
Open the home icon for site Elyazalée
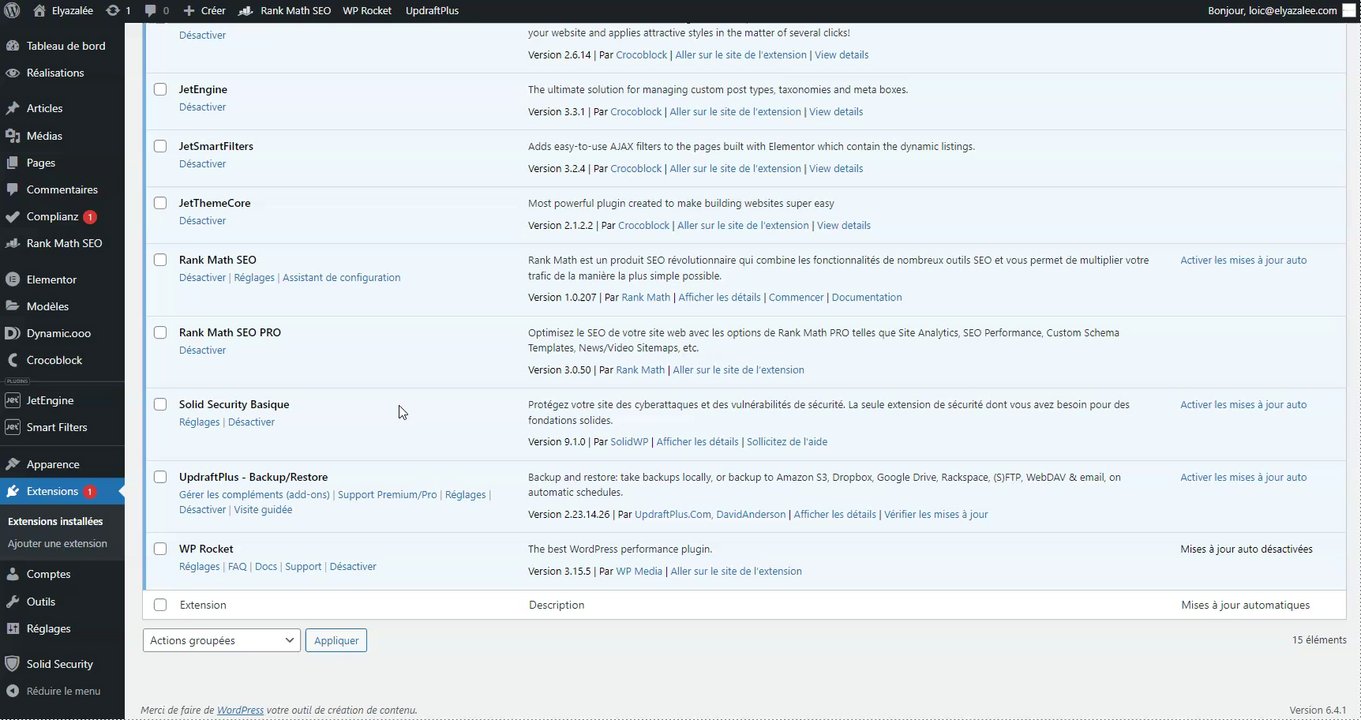click(x=39, y=10)
